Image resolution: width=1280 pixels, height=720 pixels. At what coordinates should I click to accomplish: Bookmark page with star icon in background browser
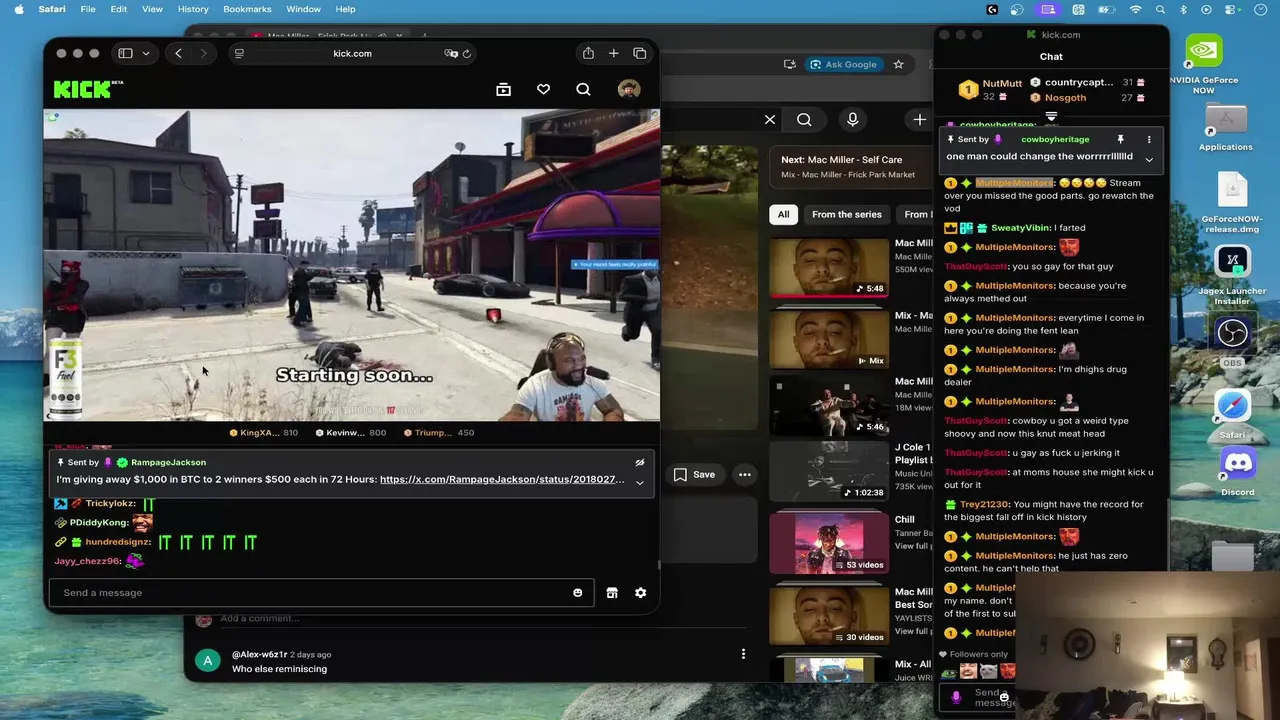(x=898, y=64)
